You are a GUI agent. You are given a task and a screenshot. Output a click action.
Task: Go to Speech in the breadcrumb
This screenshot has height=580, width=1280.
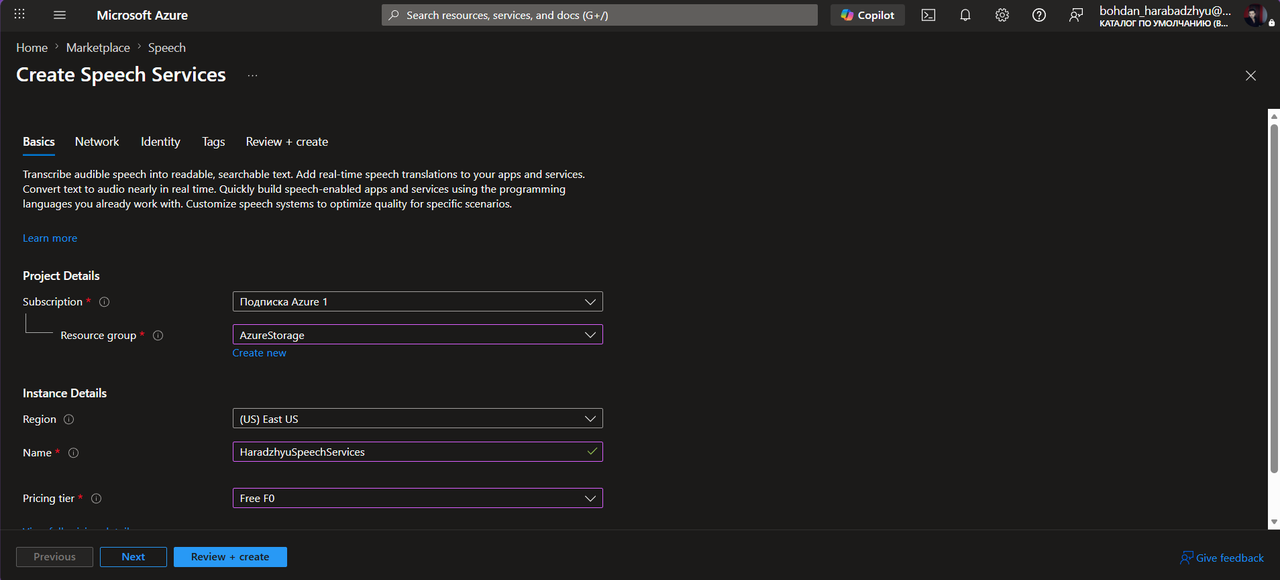click(167, 48)
